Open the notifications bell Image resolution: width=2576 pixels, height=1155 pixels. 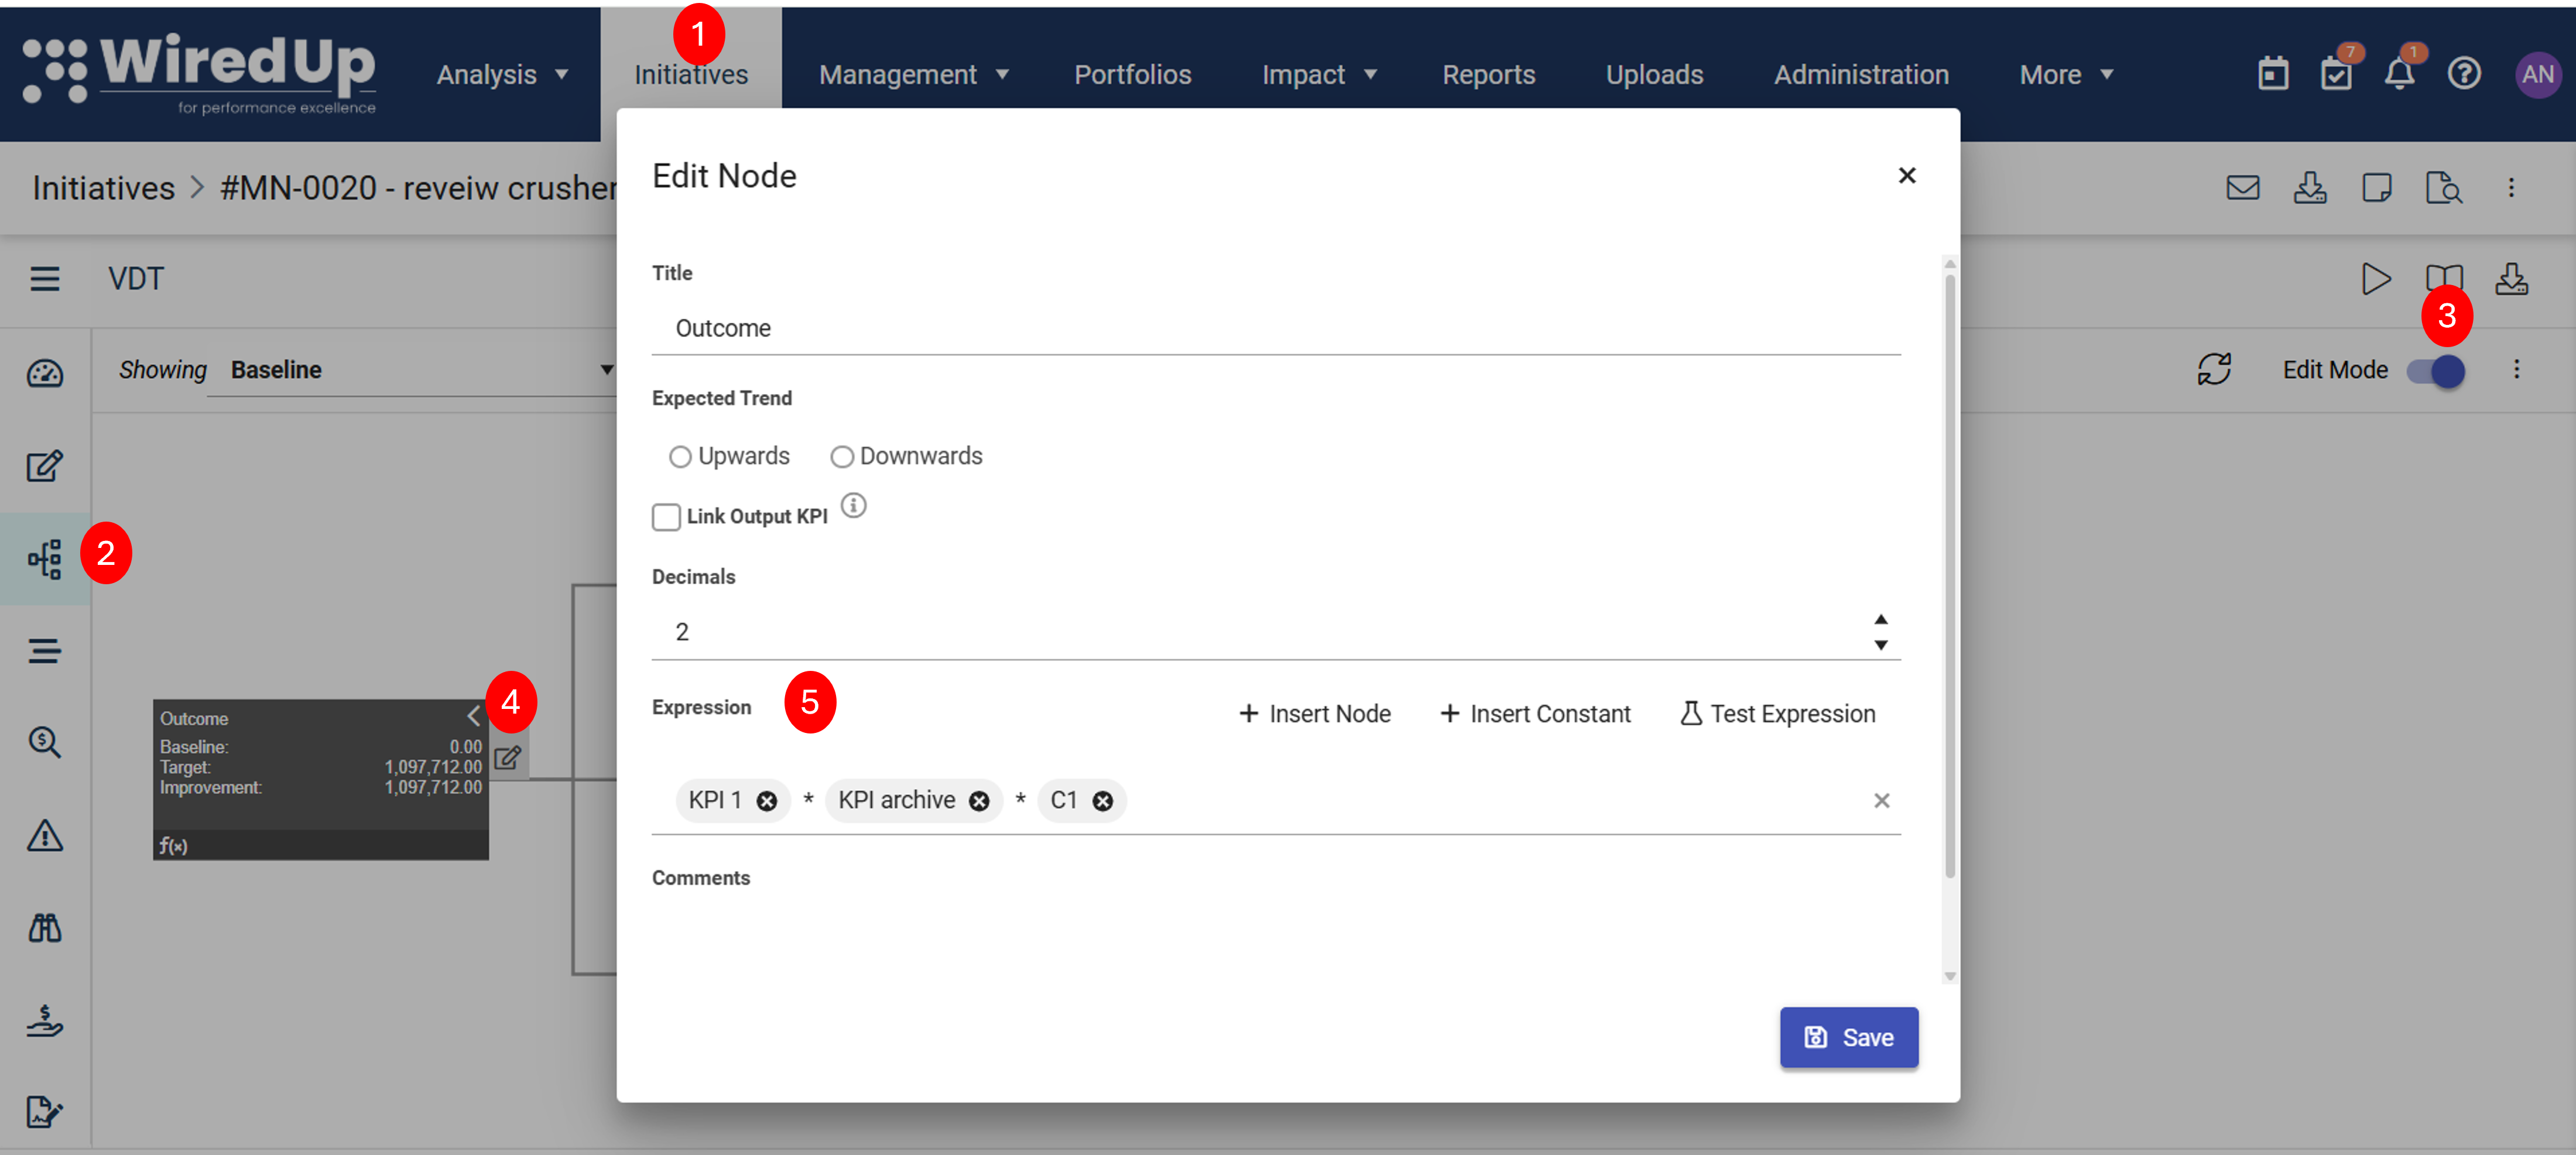[2399, 74]
